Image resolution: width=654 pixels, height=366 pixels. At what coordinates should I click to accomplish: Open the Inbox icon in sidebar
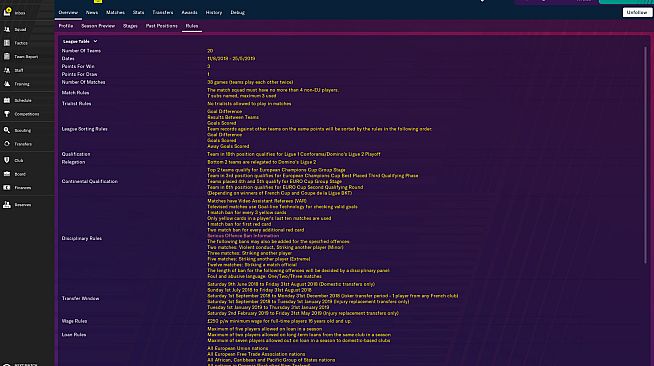coord(7,12)
